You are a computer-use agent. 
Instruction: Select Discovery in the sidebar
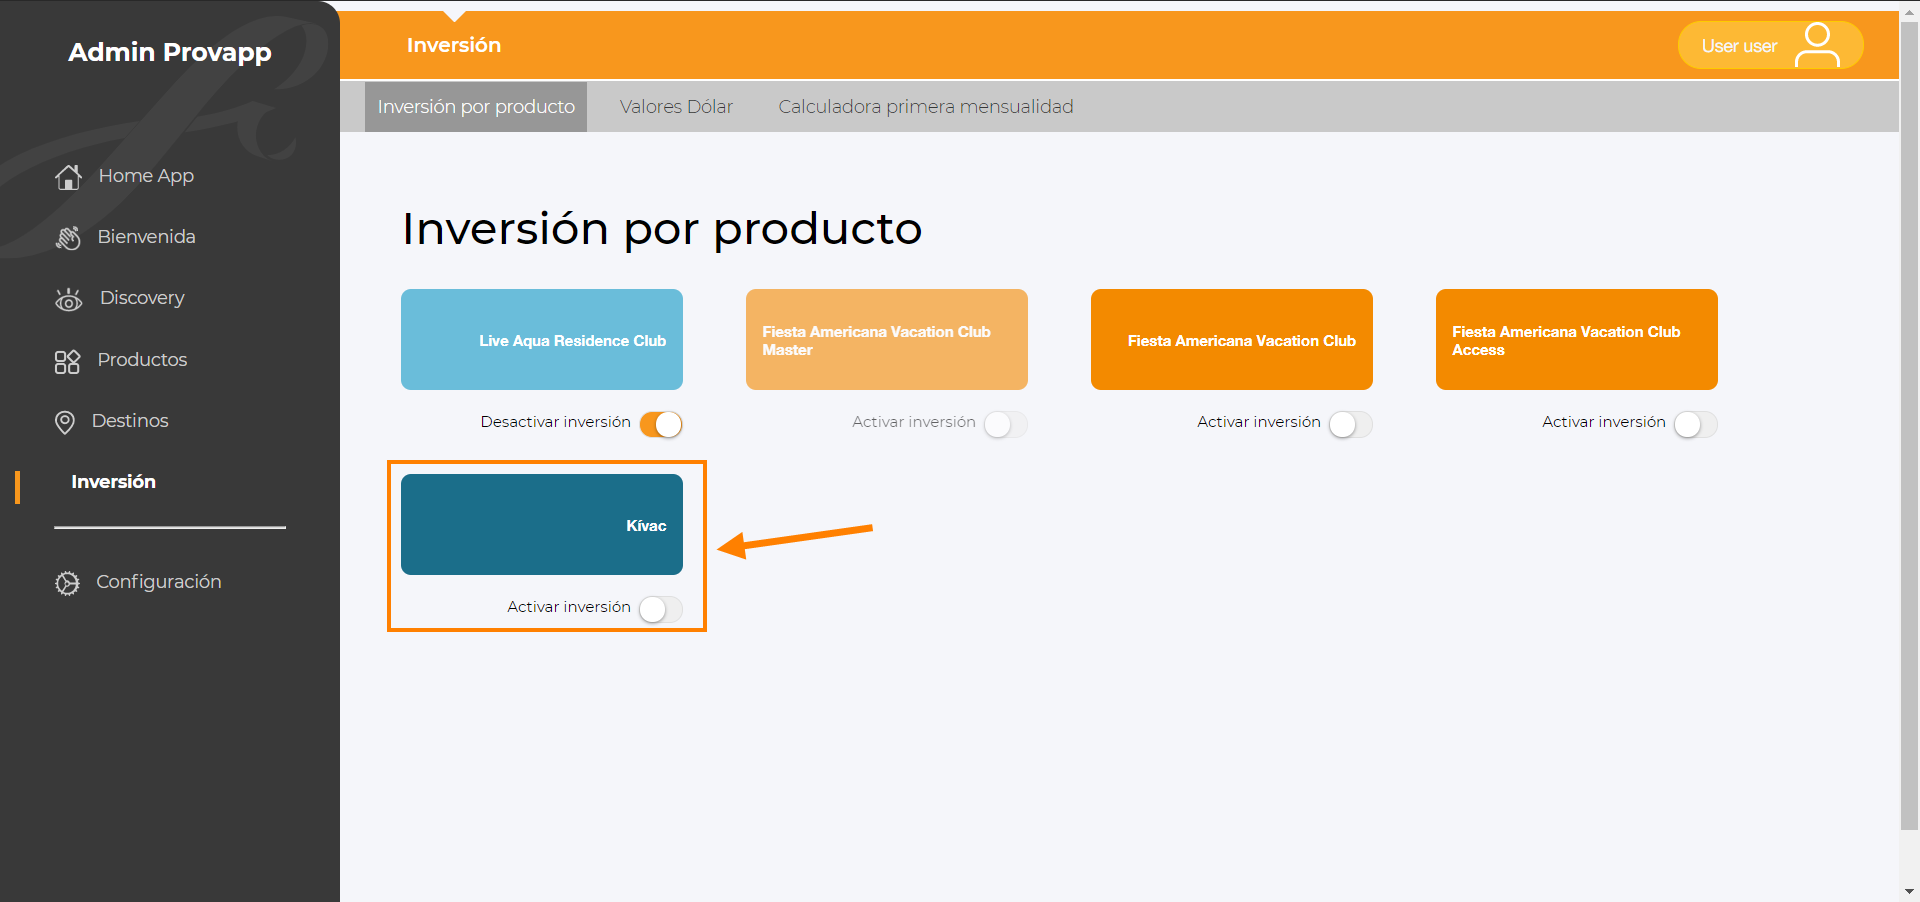pos(142,298)
